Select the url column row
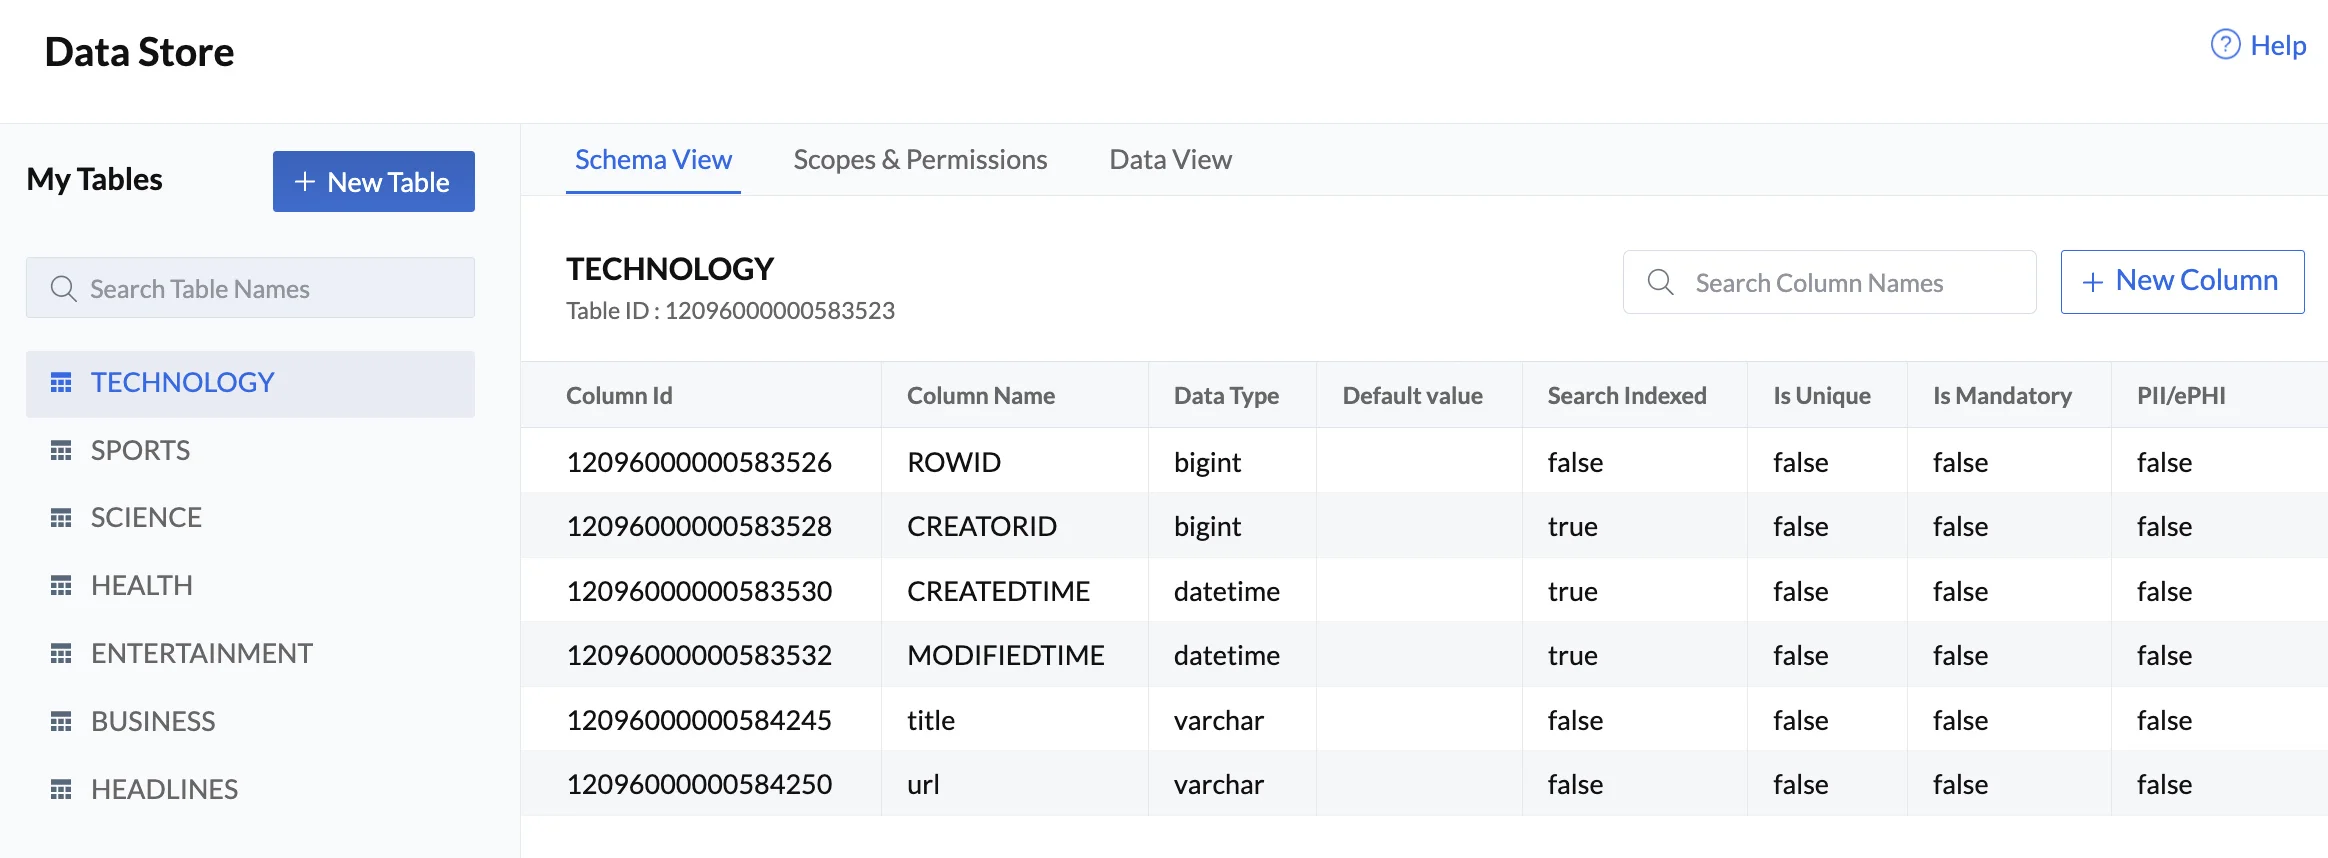Image resolution: width=2328 pixels, height=858 pixels. click(x=923, y=784)
